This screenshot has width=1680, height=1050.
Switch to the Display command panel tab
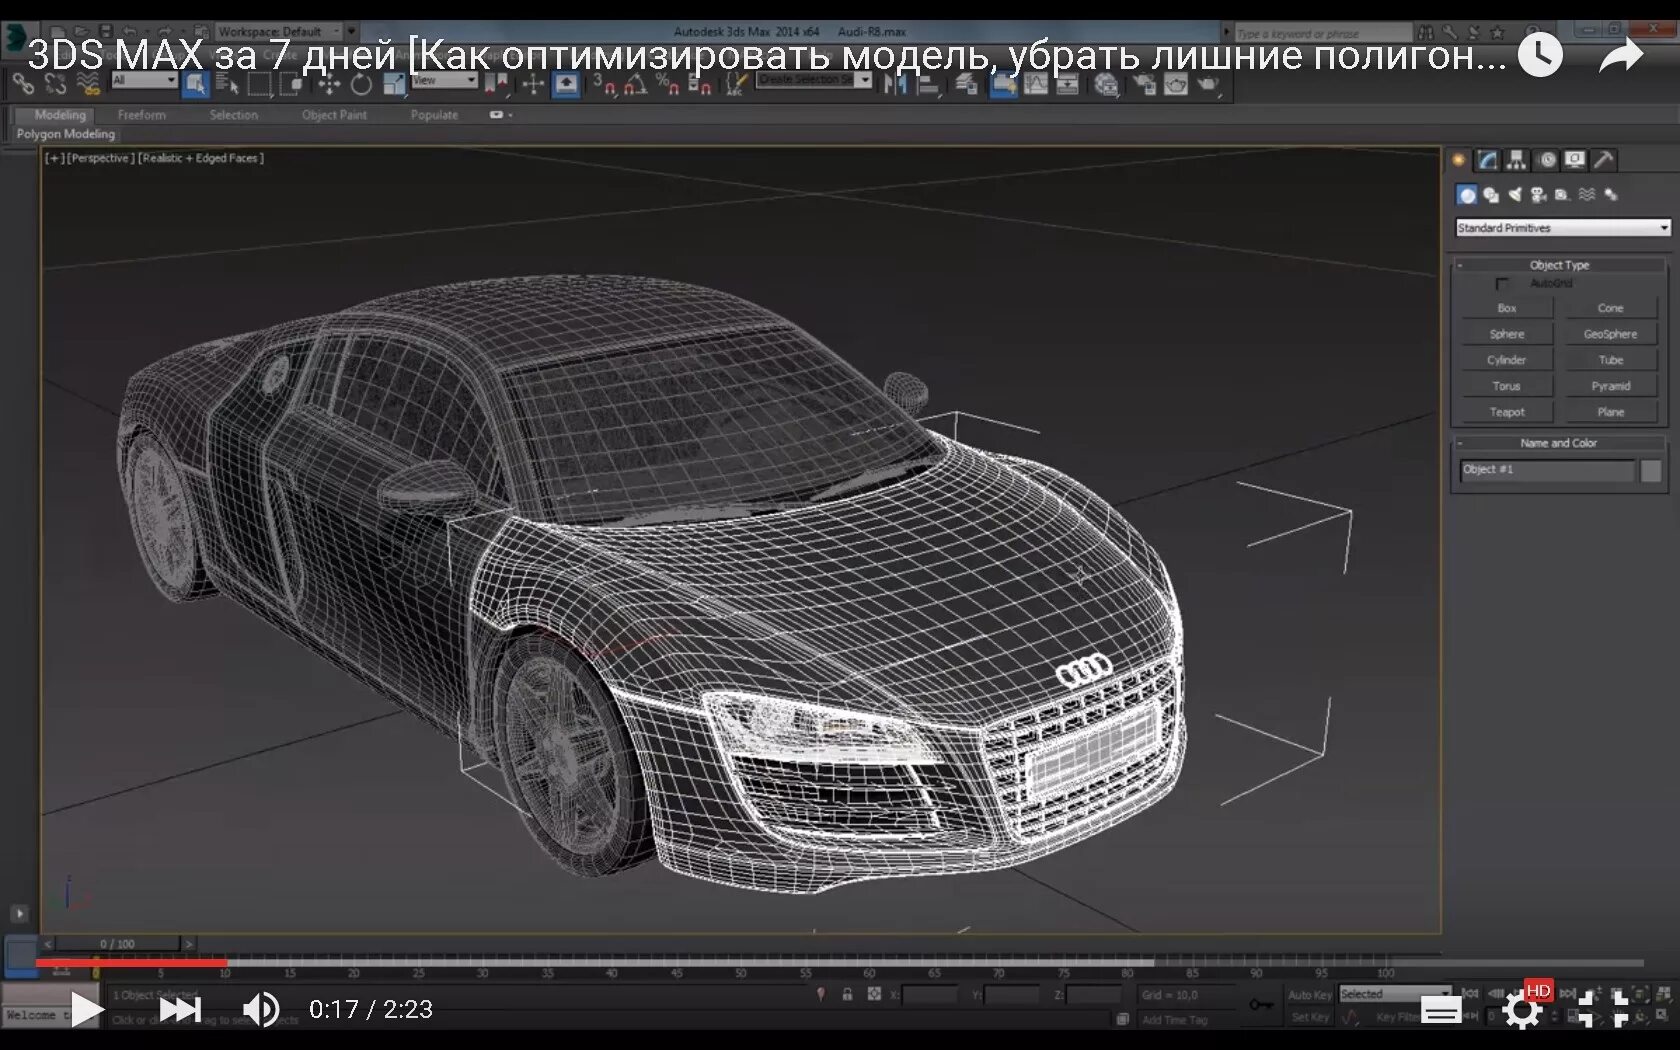(x=1575, y=160)
